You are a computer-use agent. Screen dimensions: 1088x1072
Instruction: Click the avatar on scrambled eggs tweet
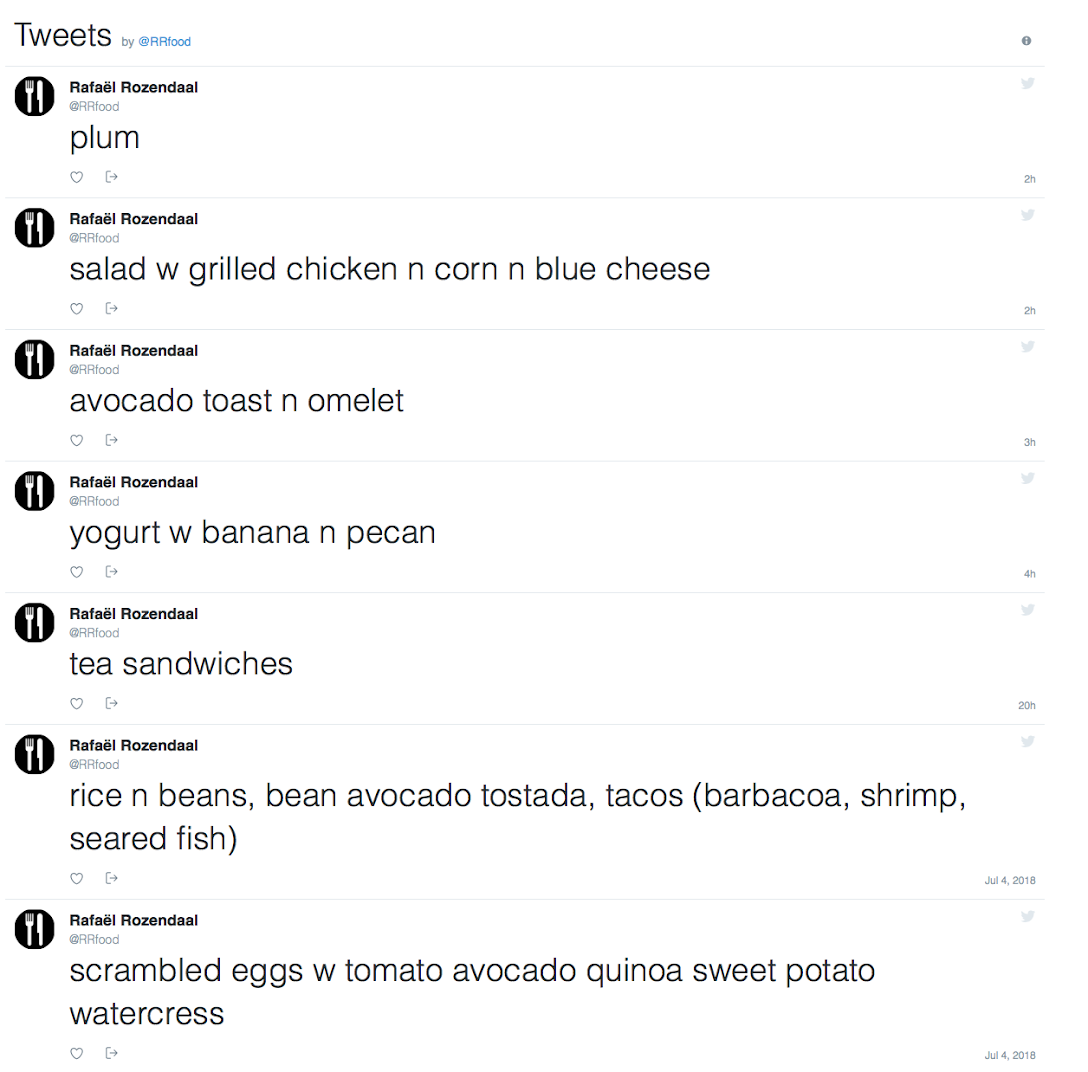35,929
